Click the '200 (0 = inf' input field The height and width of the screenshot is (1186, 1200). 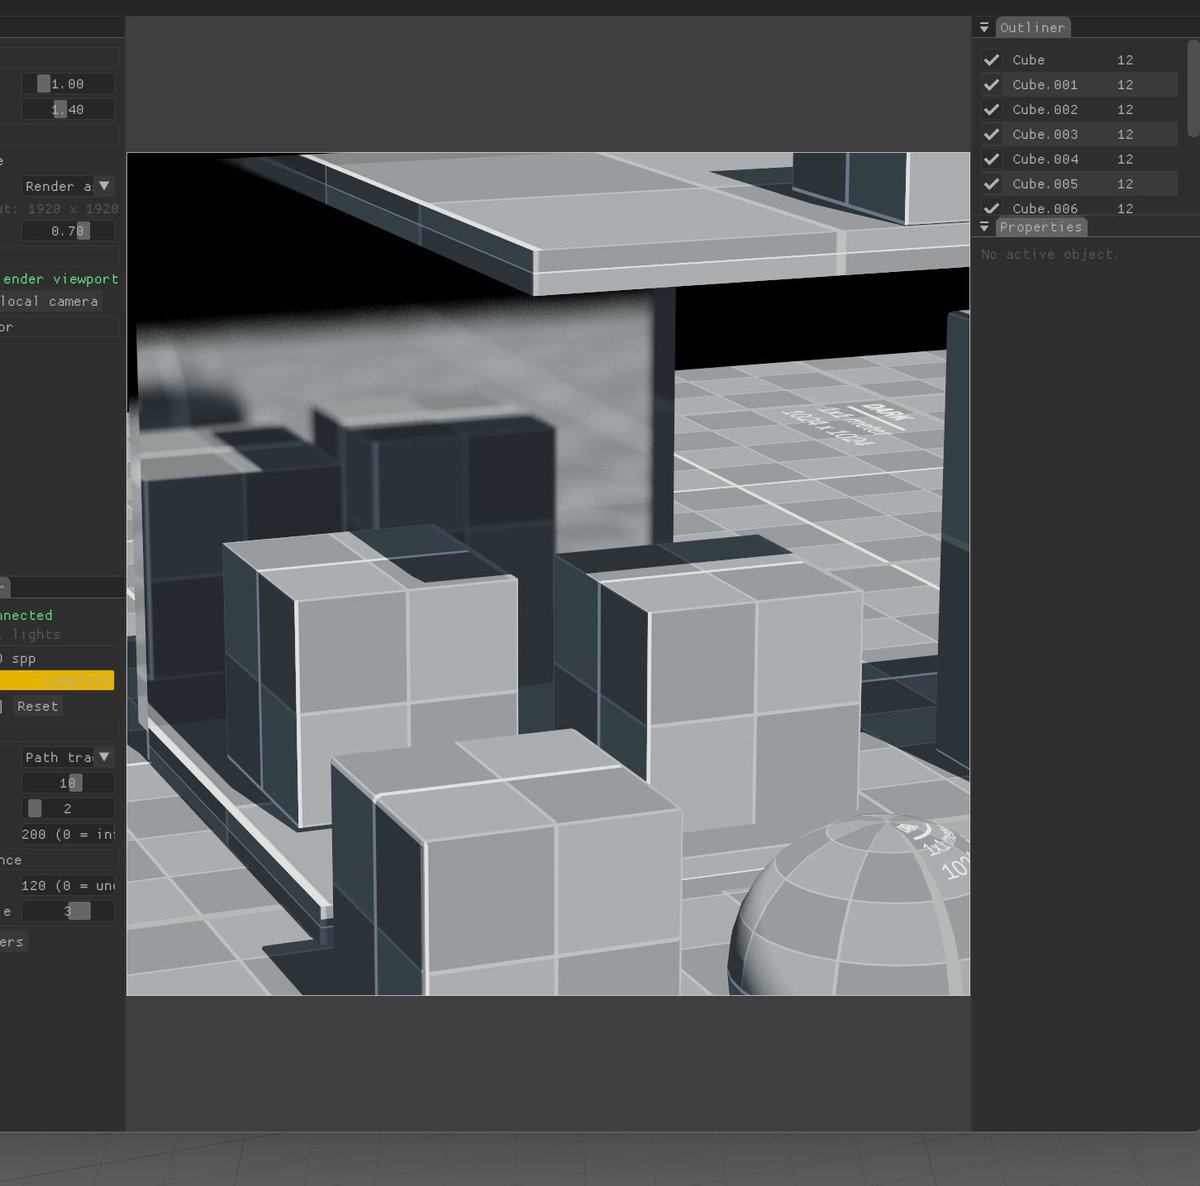click(x=68, y=834)
